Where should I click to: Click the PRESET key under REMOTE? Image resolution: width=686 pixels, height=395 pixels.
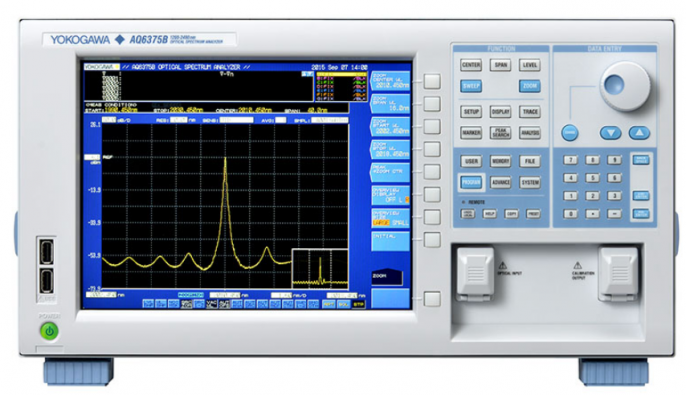(533, 214)
